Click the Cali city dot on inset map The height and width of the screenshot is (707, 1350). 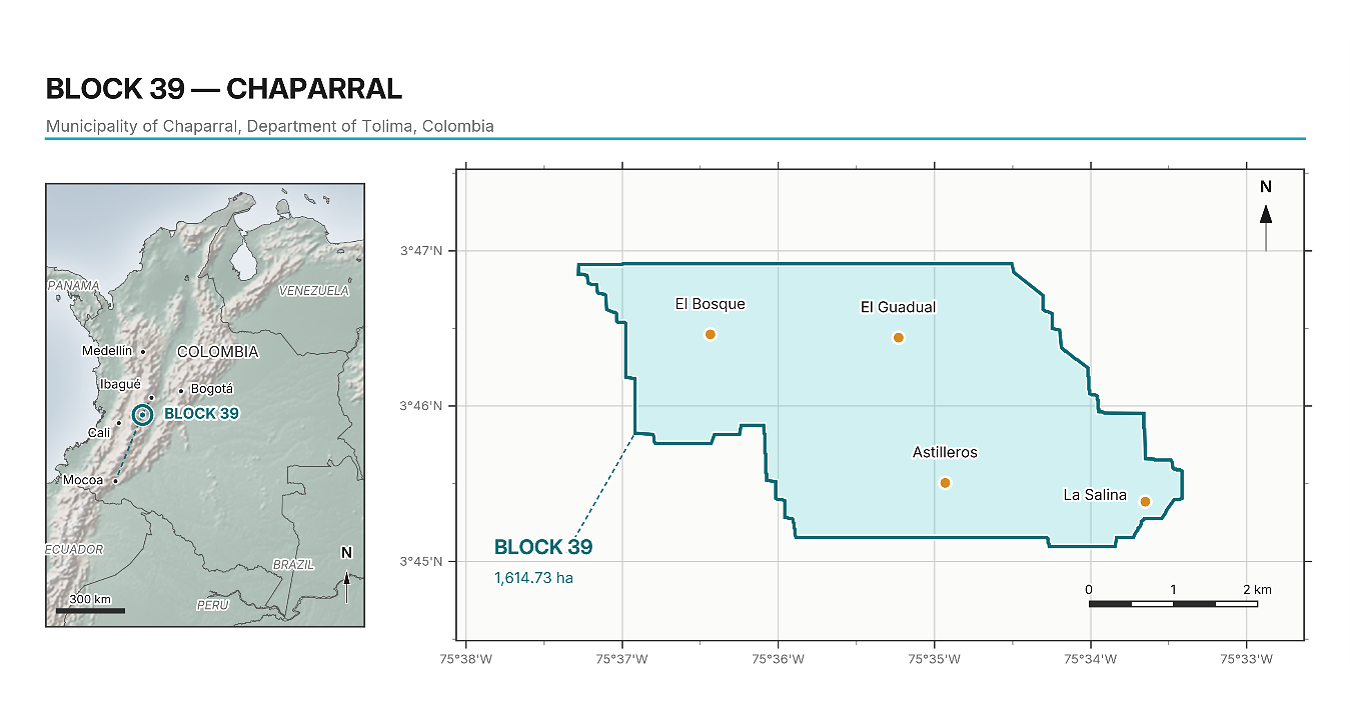119,422
